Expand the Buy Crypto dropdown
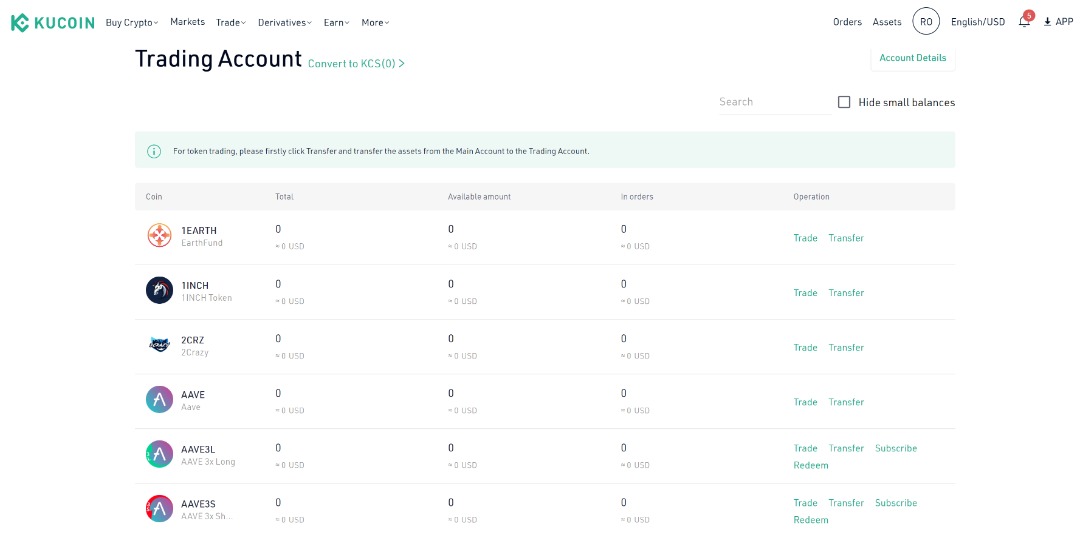Screen dimensions: 1080x535 coord(132,22)
